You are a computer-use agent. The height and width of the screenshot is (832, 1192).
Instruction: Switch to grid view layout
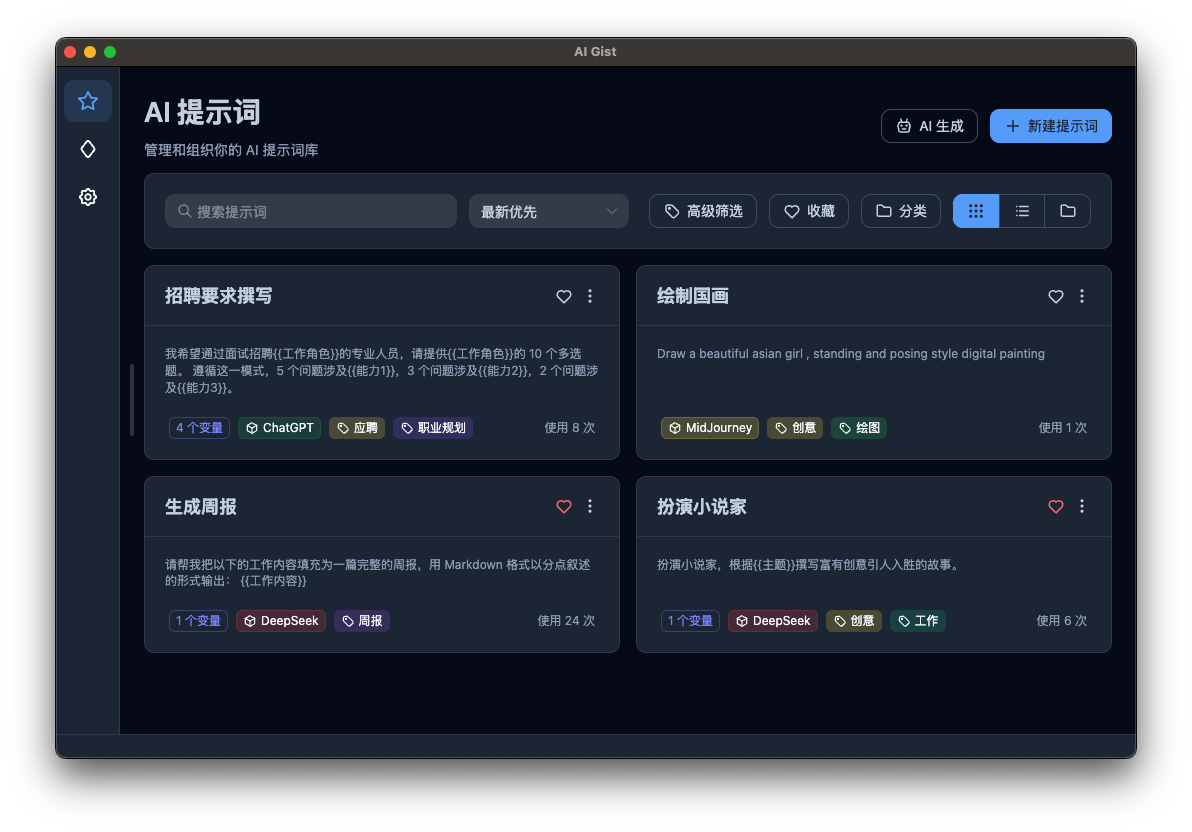[975, 211]
